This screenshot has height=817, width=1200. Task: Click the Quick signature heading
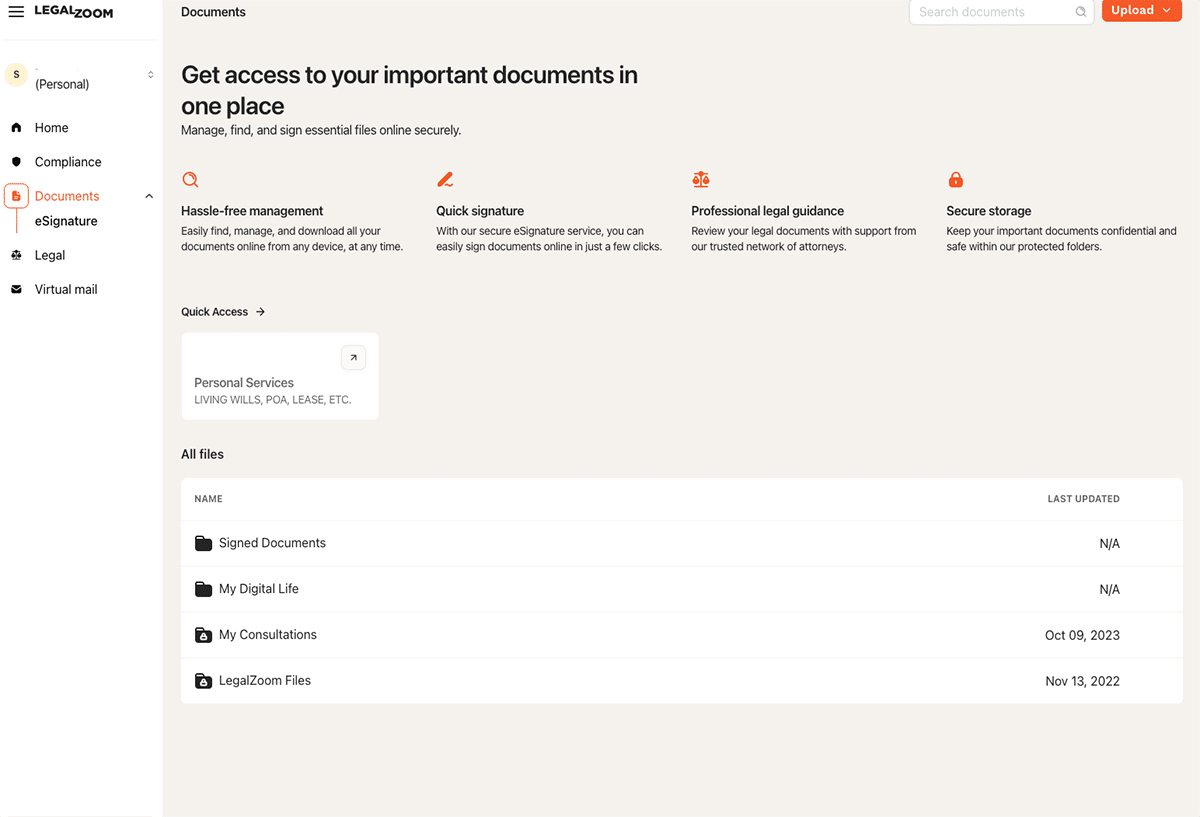(480, 211)
